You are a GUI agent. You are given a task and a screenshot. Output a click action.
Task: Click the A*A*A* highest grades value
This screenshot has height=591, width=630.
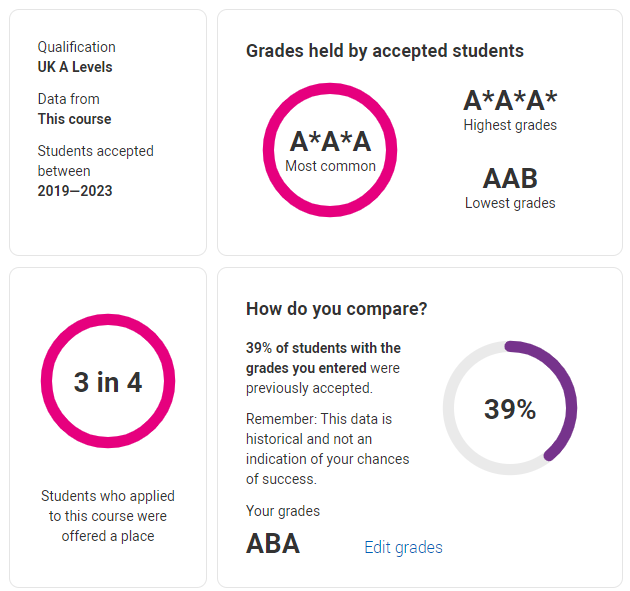510,101
